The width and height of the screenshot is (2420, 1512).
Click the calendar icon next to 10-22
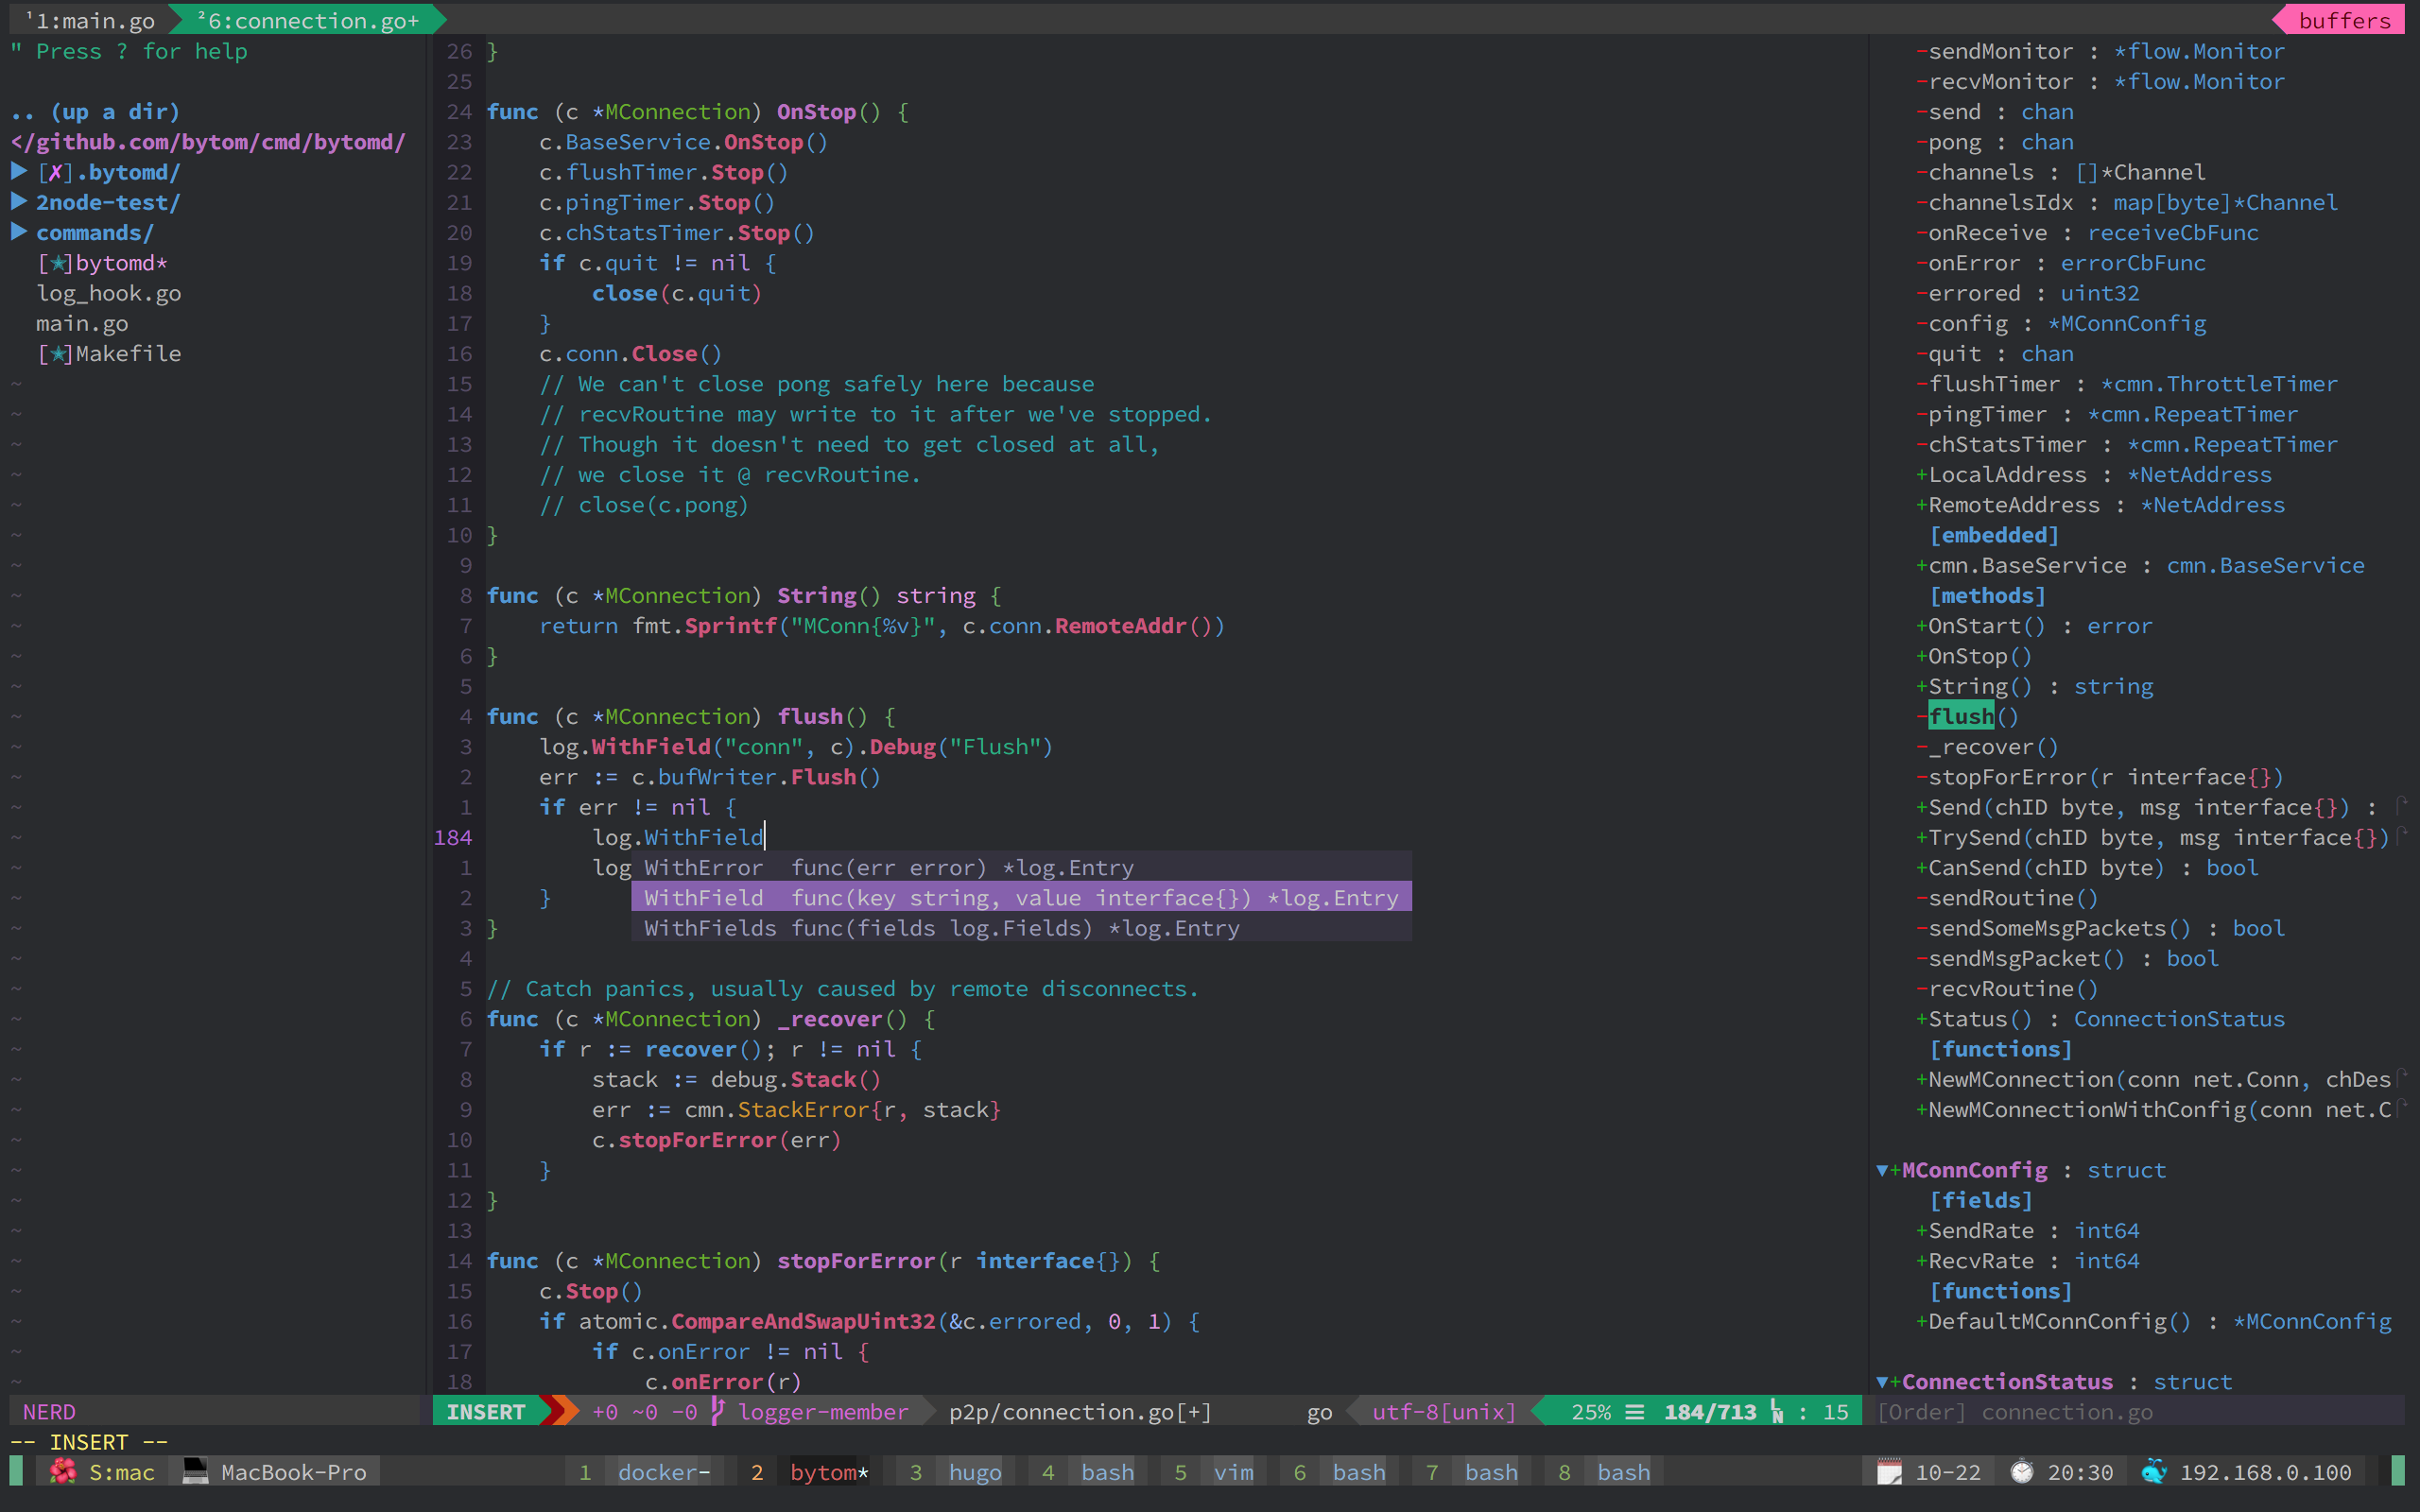1889,1471
